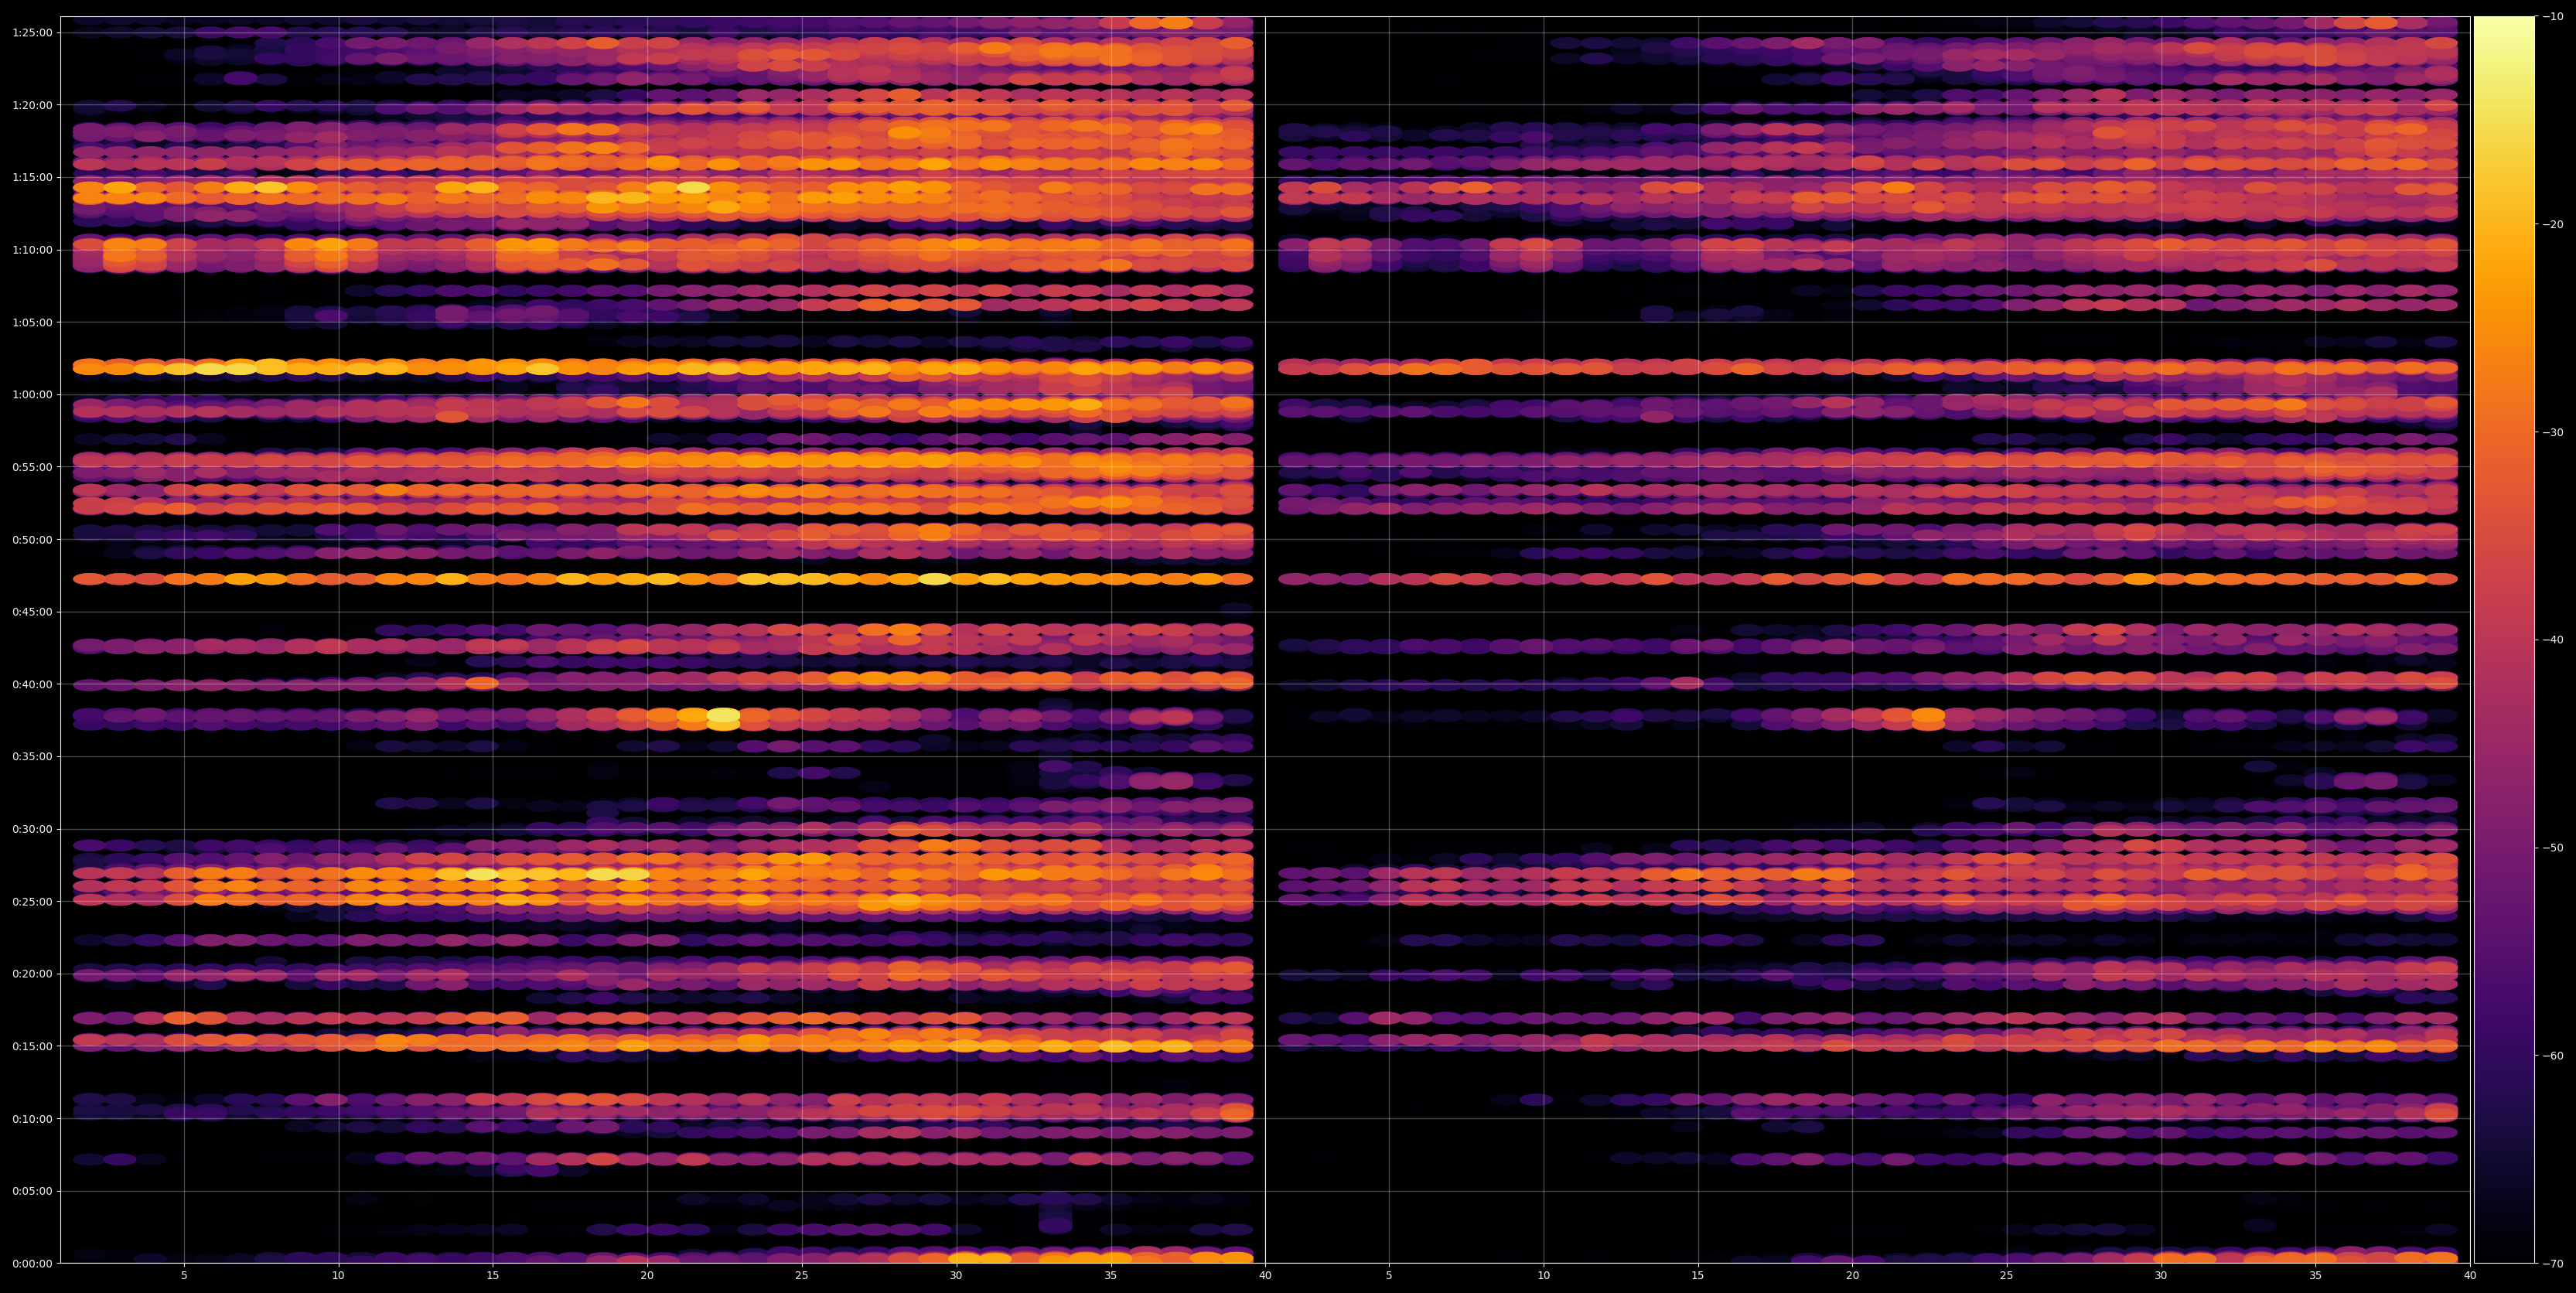Image resolution: width=2576 pixels, height=1293 pixels.
Task: Click the 0:10:00 y-axis tick label
Action: [33, 1118]
